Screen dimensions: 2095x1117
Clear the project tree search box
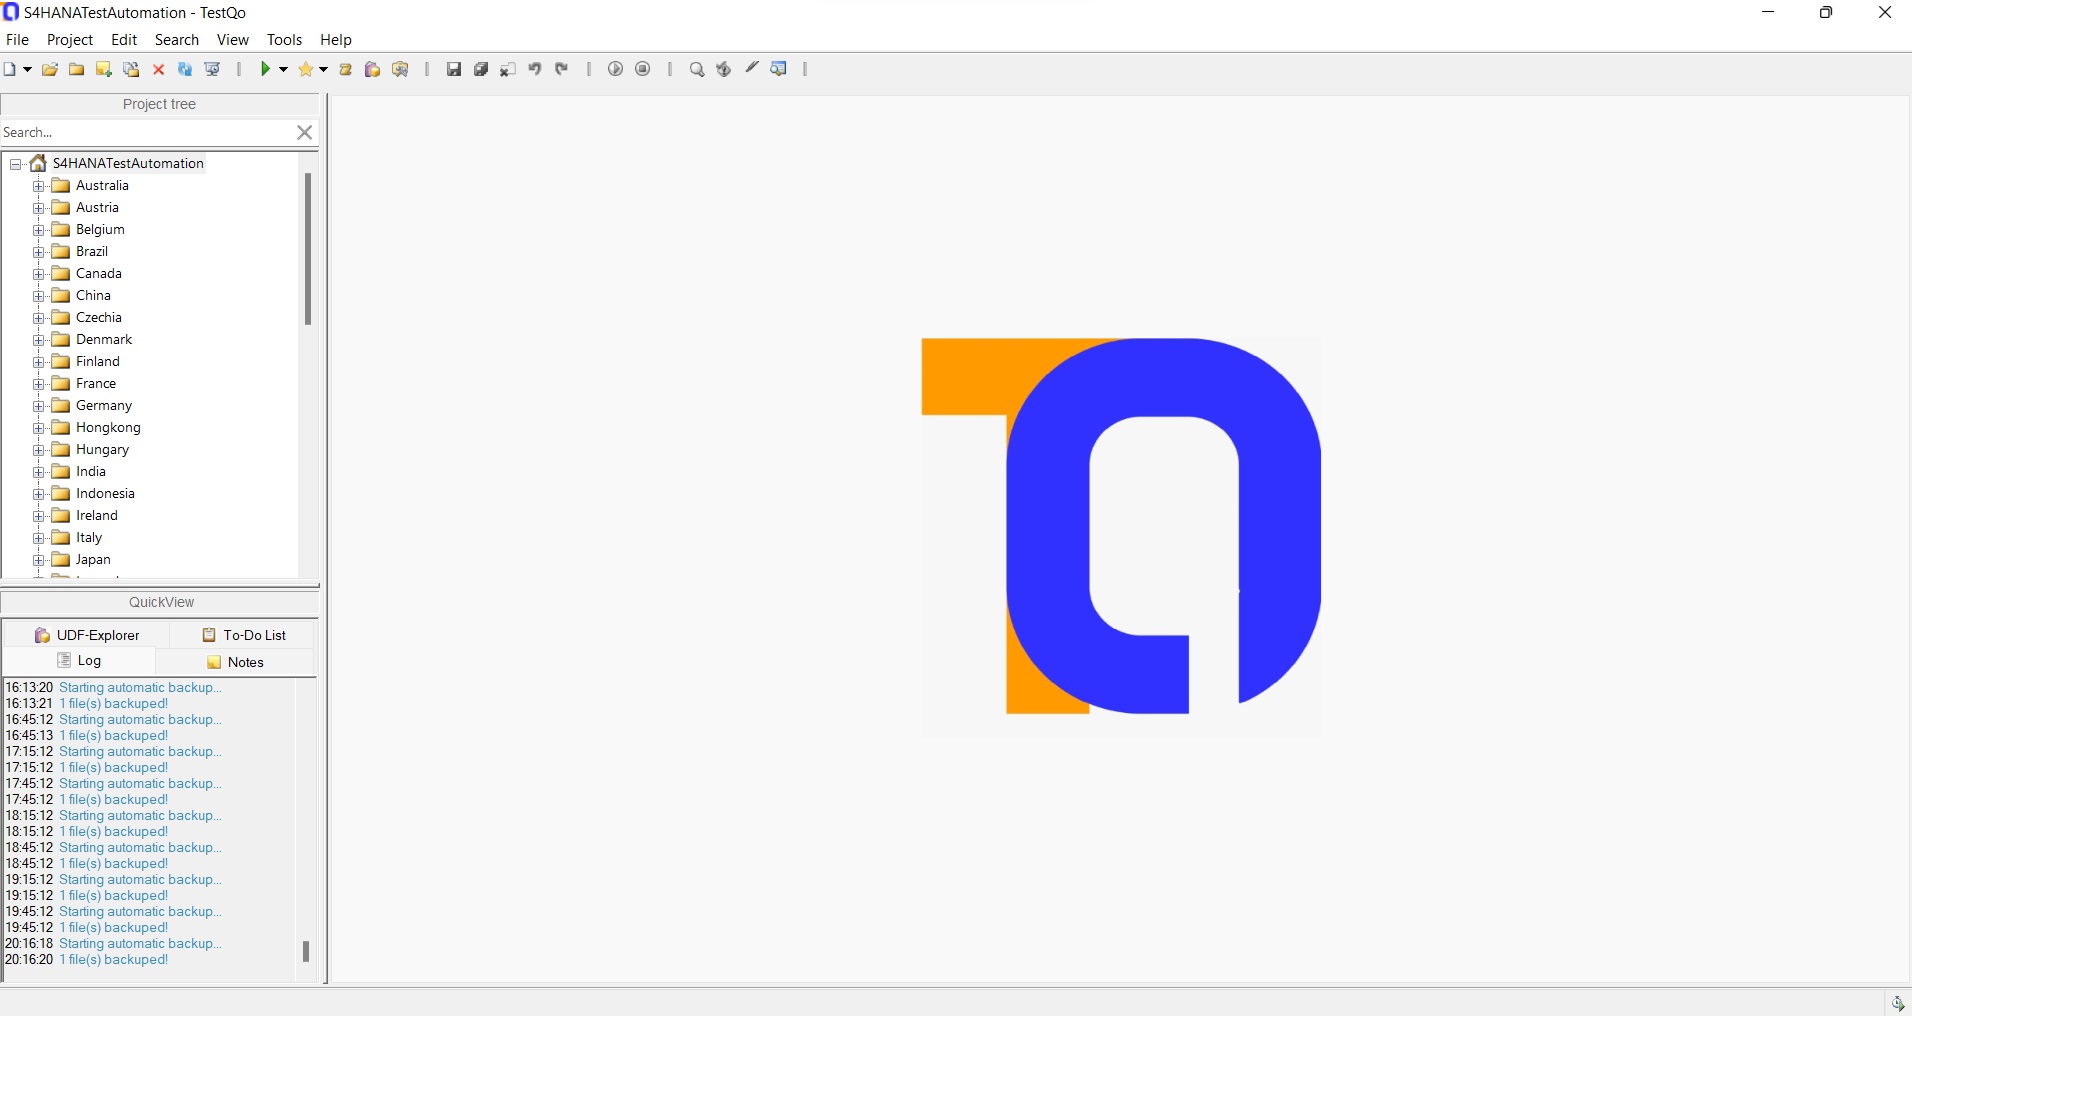click(x=305, y=132)
